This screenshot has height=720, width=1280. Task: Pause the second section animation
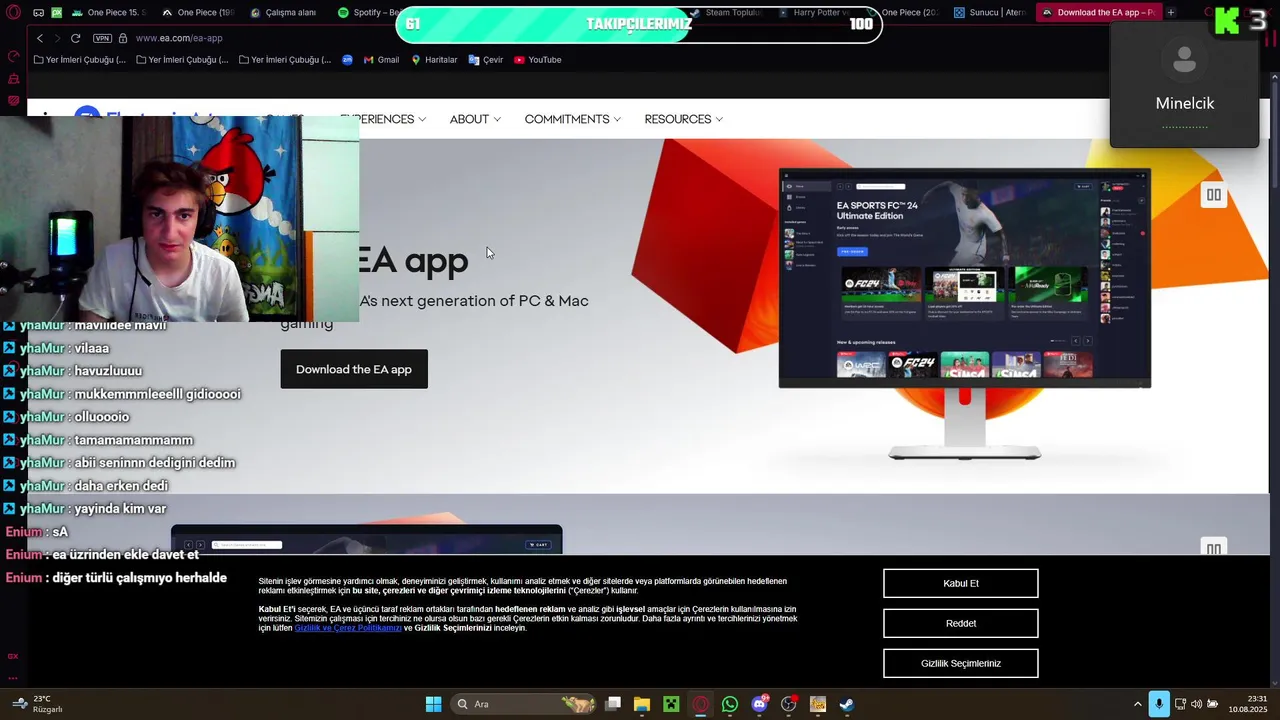pos(1213,548)
